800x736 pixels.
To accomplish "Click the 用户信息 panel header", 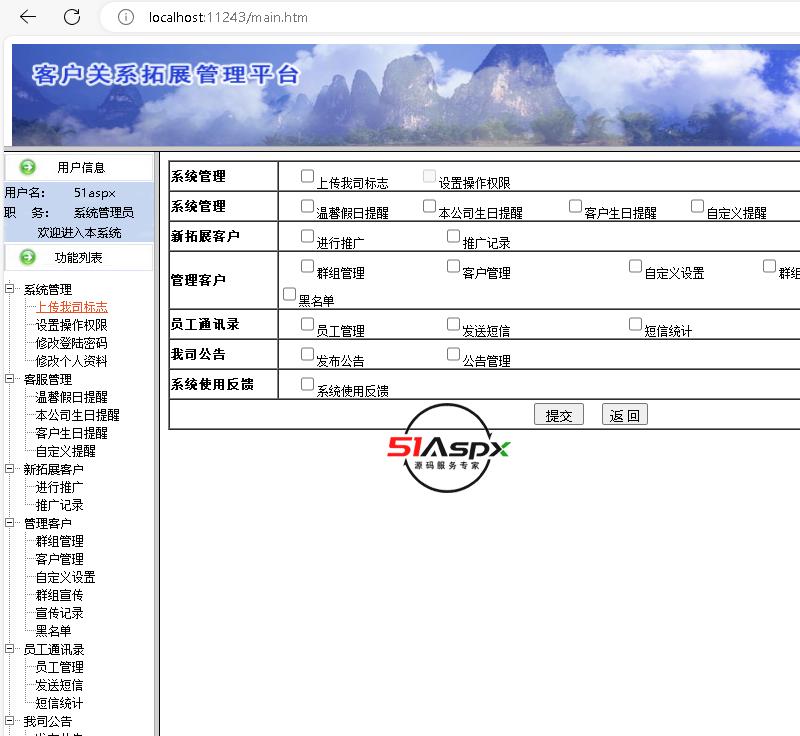I will (79, 167).
